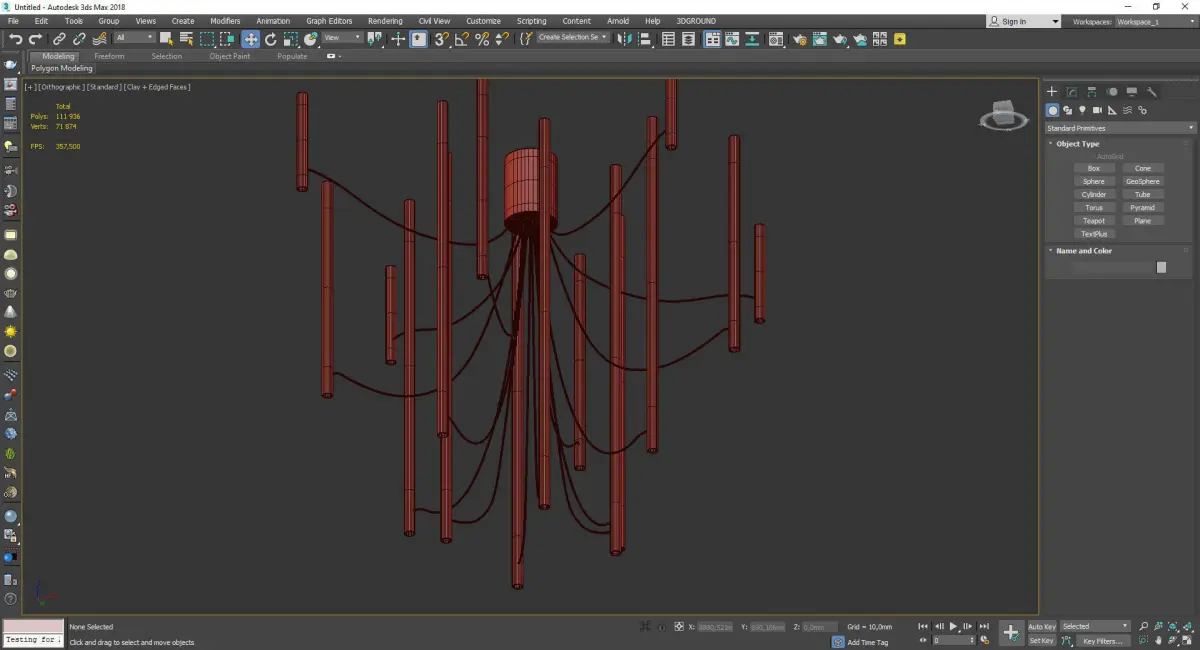
Task: Open the Utilities panel wrench icon
Action: [x=1152, y=92]
